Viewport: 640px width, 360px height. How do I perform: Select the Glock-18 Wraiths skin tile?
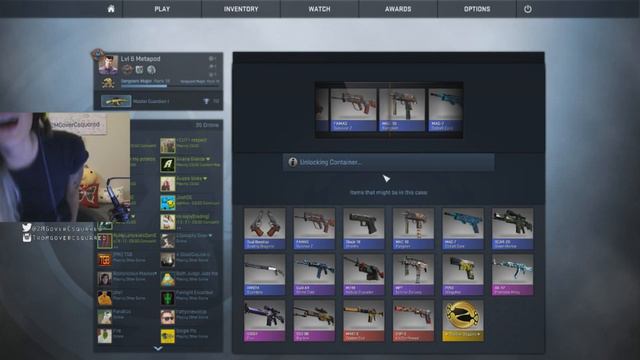[364, 229]
